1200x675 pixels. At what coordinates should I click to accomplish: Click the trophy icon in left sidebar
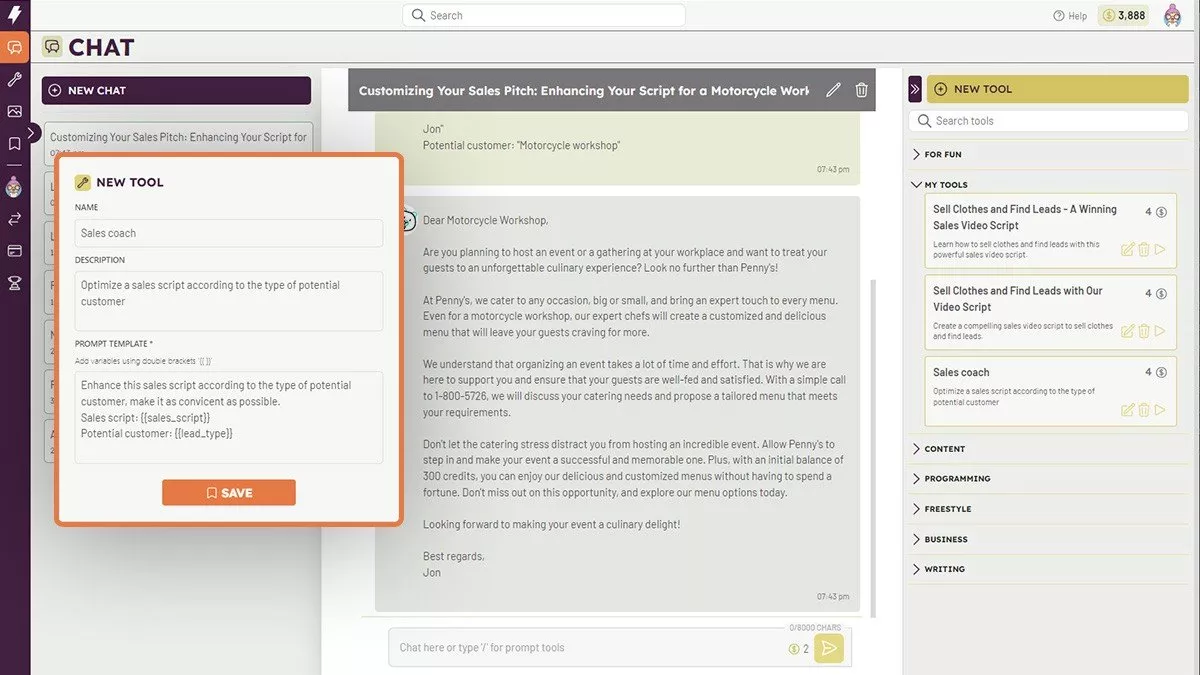point(15,283)
